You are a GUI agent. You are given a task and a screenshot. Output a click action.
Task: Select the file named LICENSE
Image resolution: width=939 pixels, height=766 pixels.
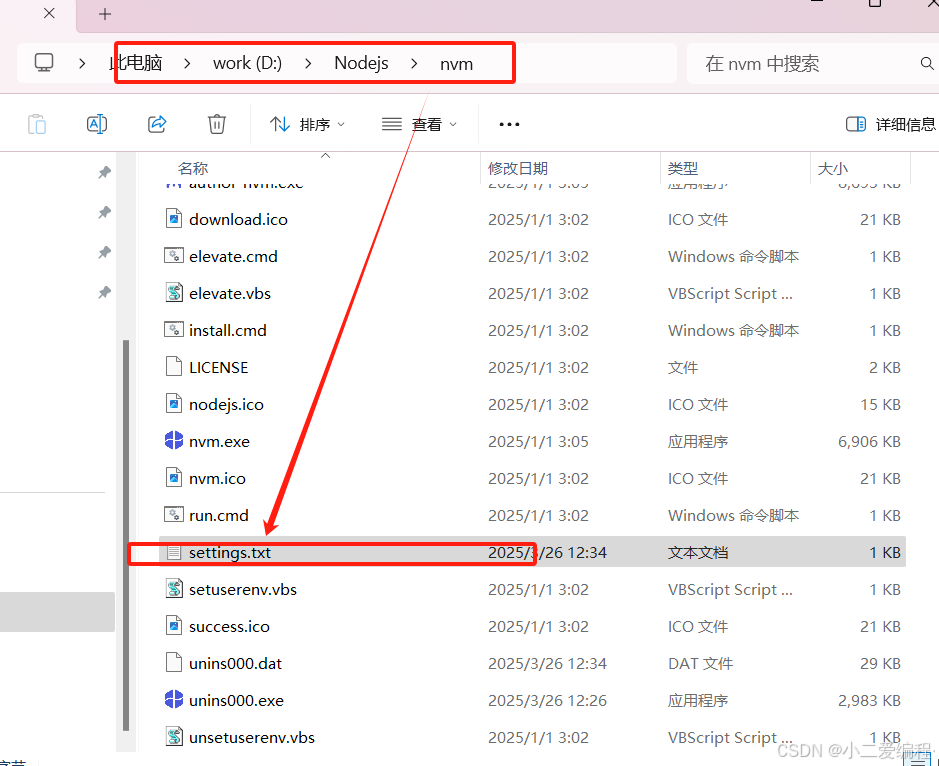(x=219, y=368)
